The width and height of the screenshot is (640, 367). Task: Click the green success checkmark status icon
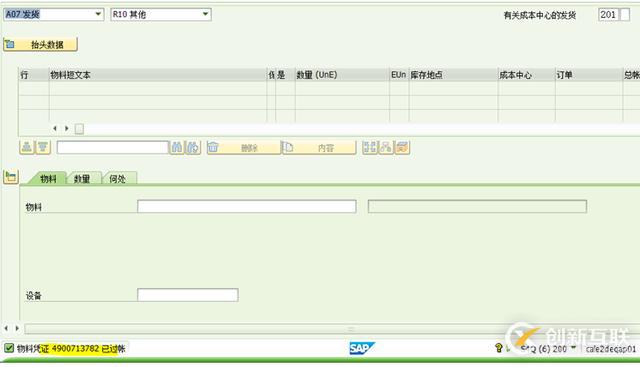(x=9, y=348)
